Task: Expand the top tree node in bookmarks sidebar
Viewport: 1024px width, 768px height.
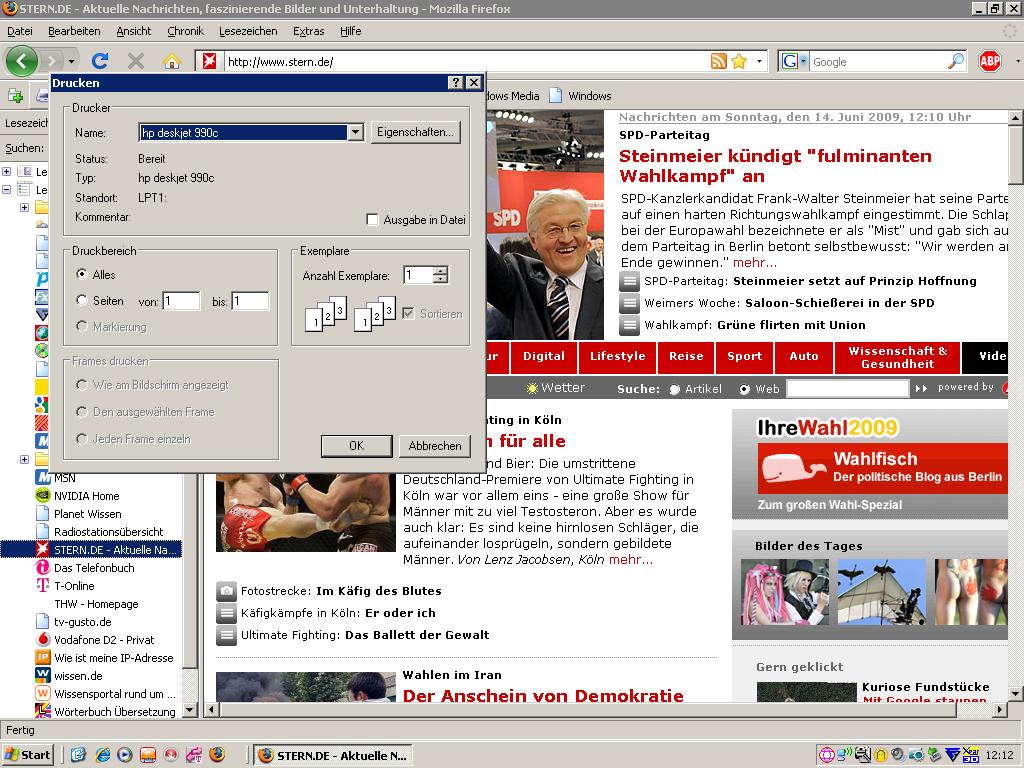Action: [x=7, y=171]
